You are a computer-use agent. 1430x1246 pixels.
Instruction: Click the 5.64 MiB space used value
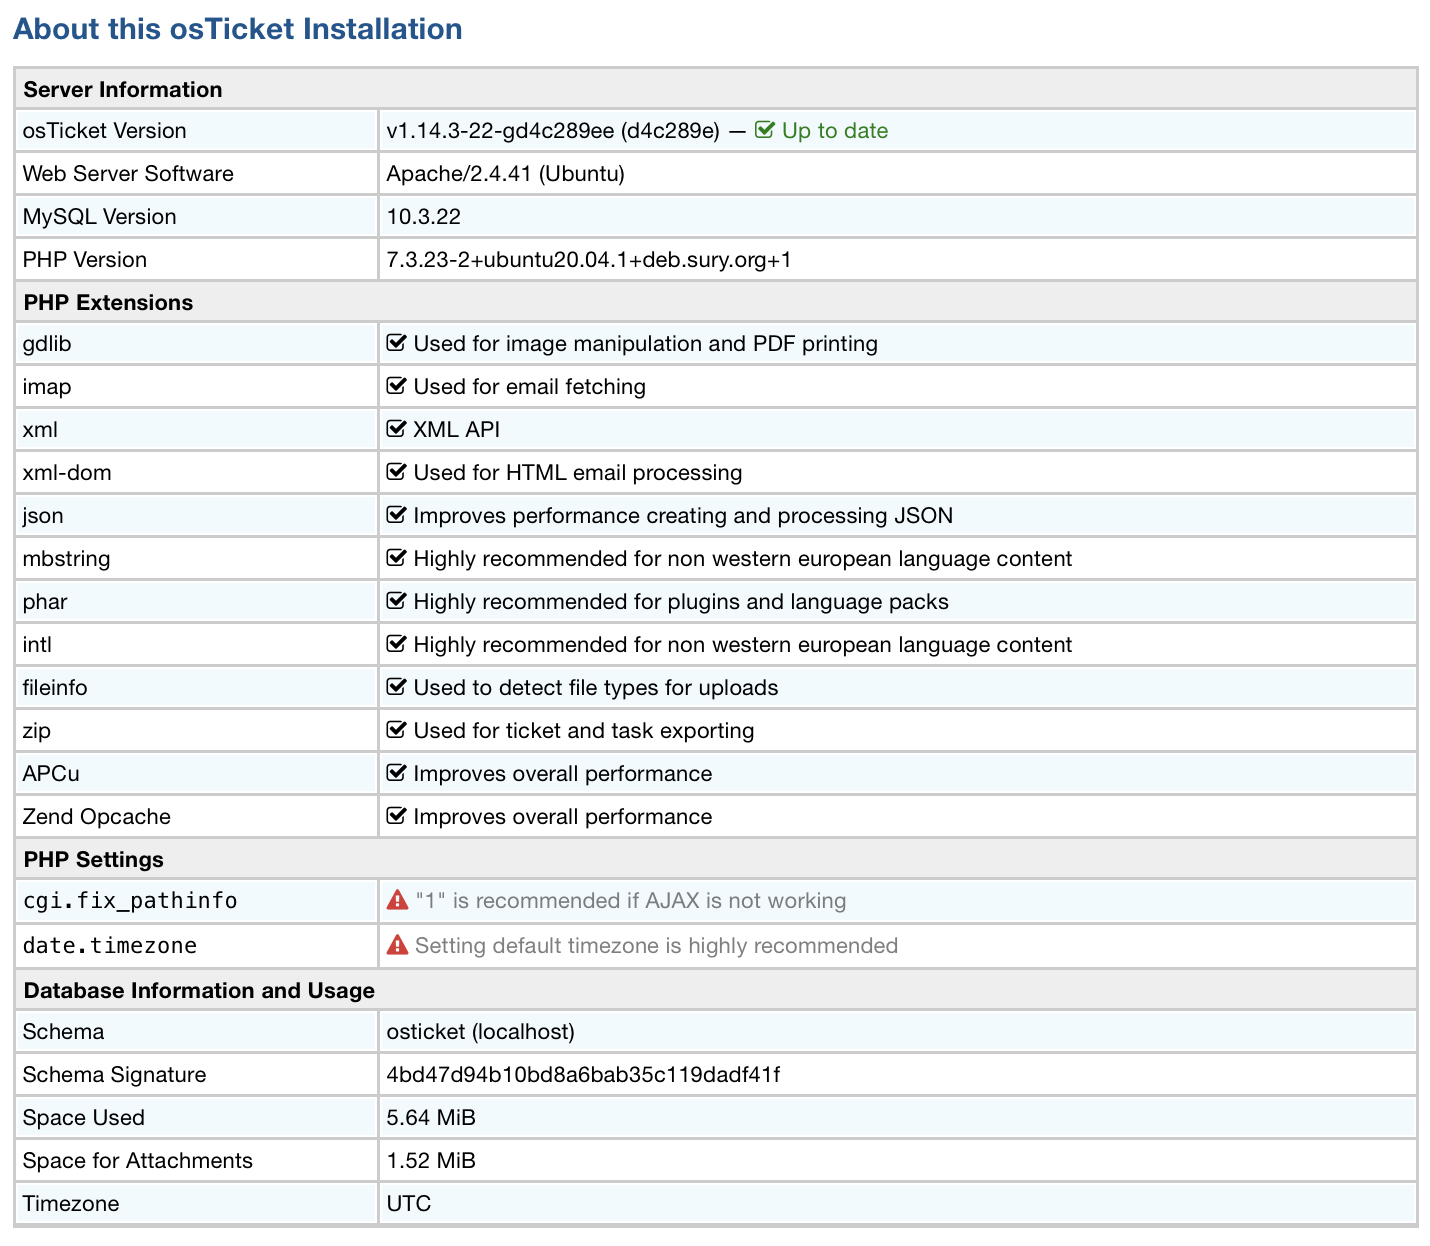pos(431,1118)
